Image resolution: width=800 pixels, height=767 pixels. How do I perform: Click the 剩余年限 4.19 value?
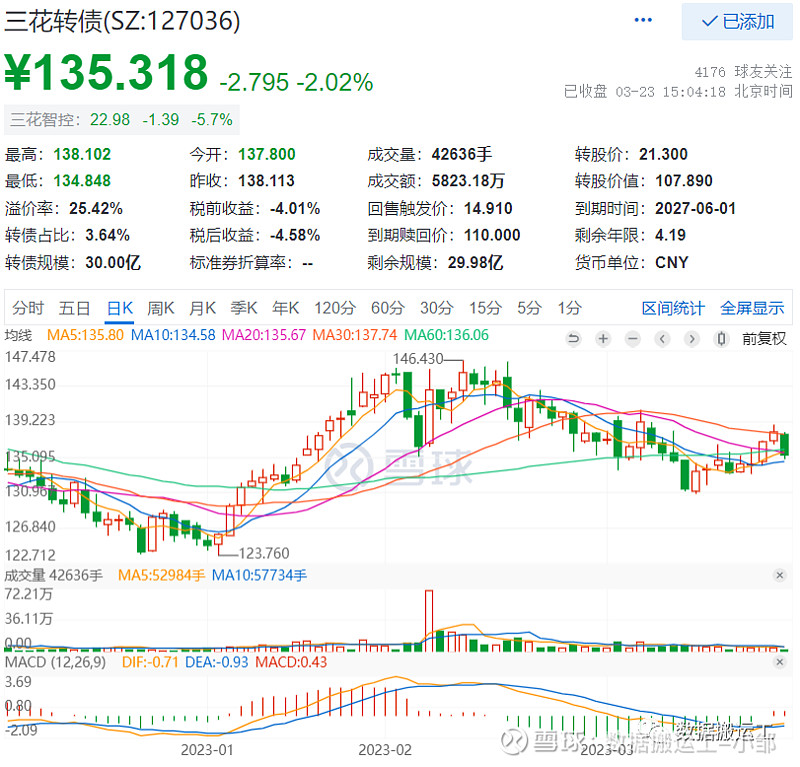click(670, 235)
